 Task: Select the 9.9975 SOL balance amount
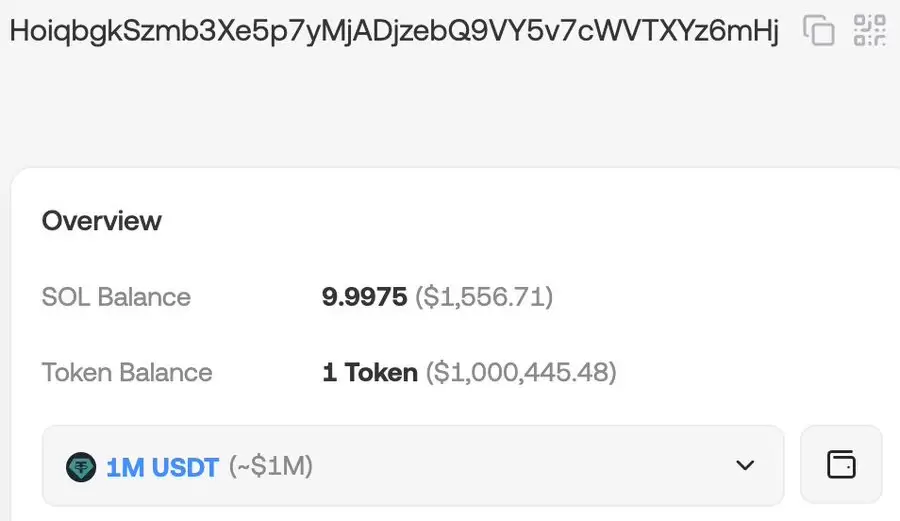click(x=364, y=297)
